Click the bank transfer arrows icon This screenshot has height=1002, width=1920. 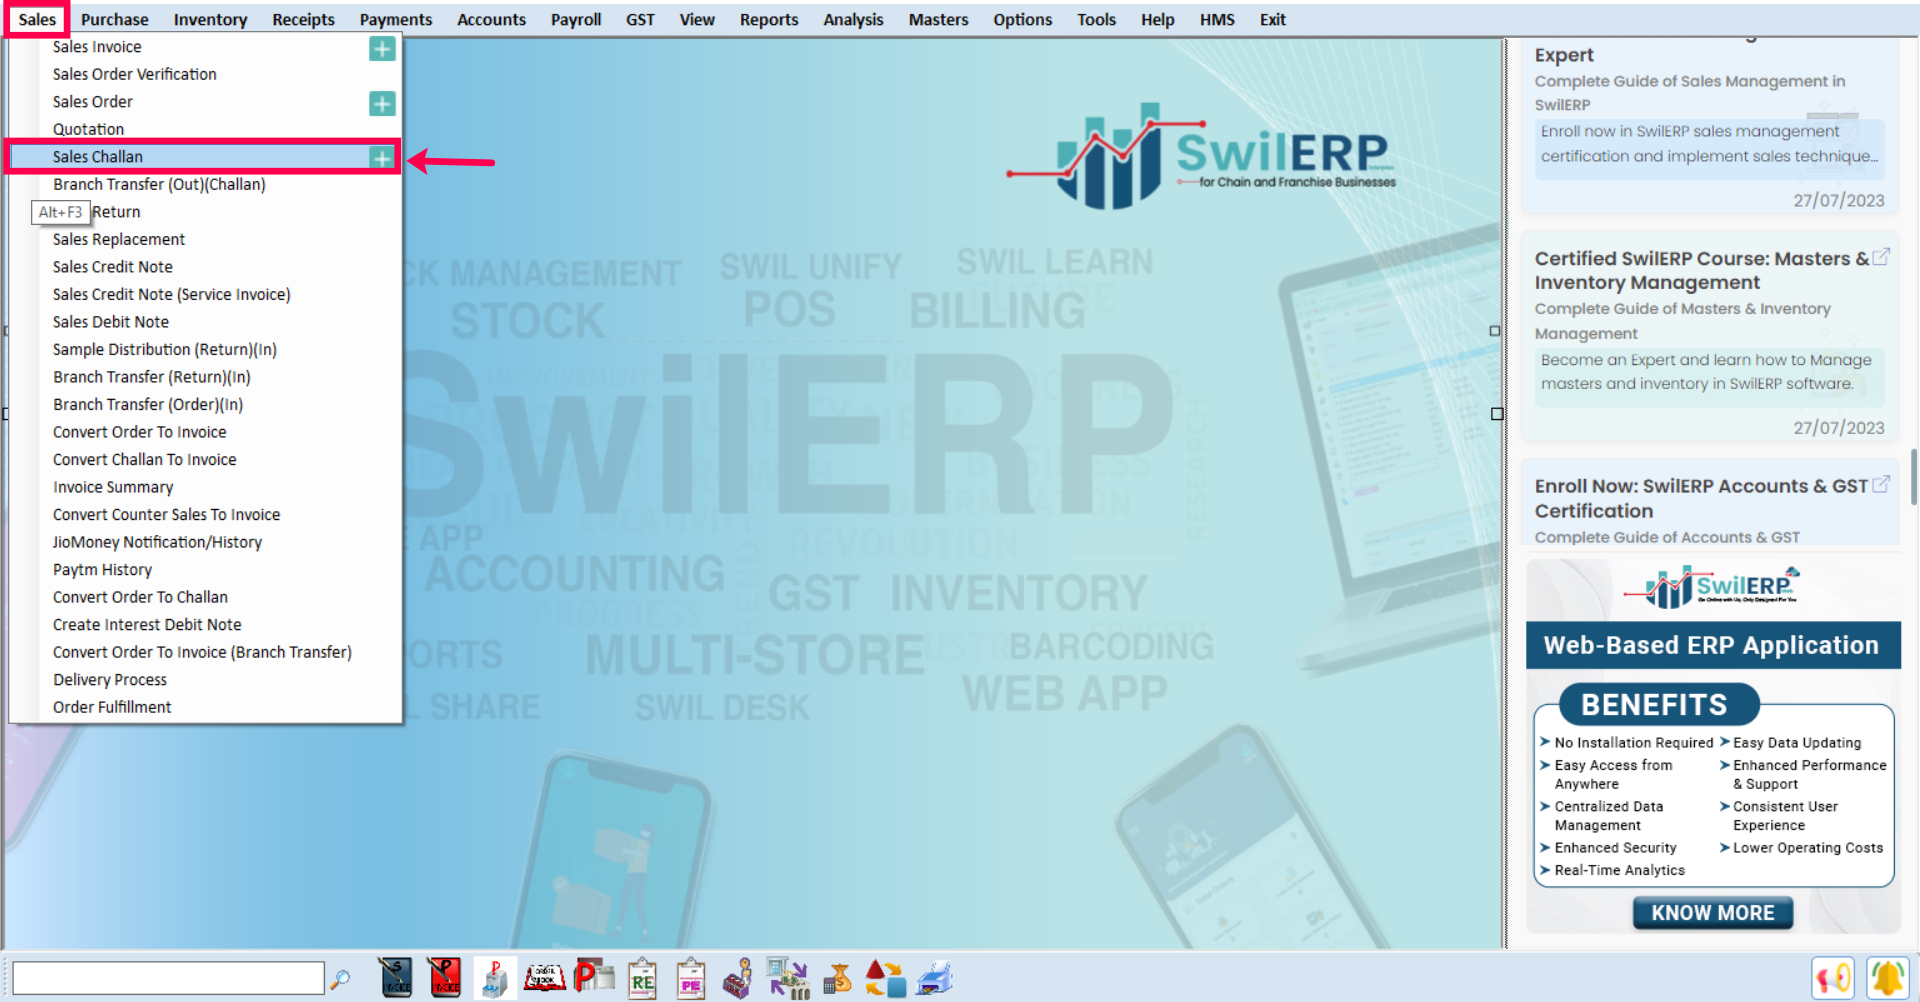coord(788,978)
